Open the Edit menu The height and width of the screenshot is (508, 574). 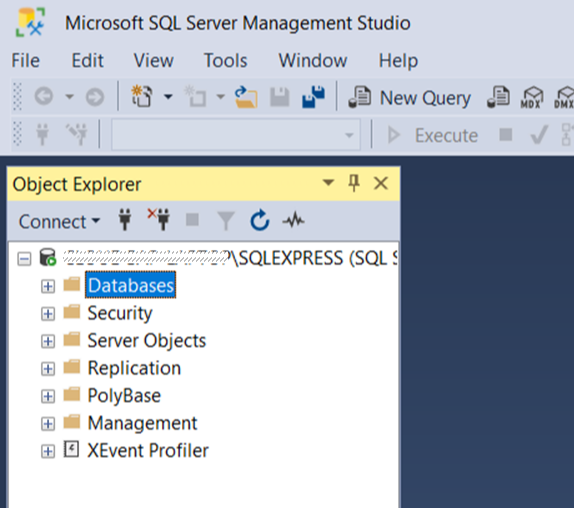pos(87,60)
